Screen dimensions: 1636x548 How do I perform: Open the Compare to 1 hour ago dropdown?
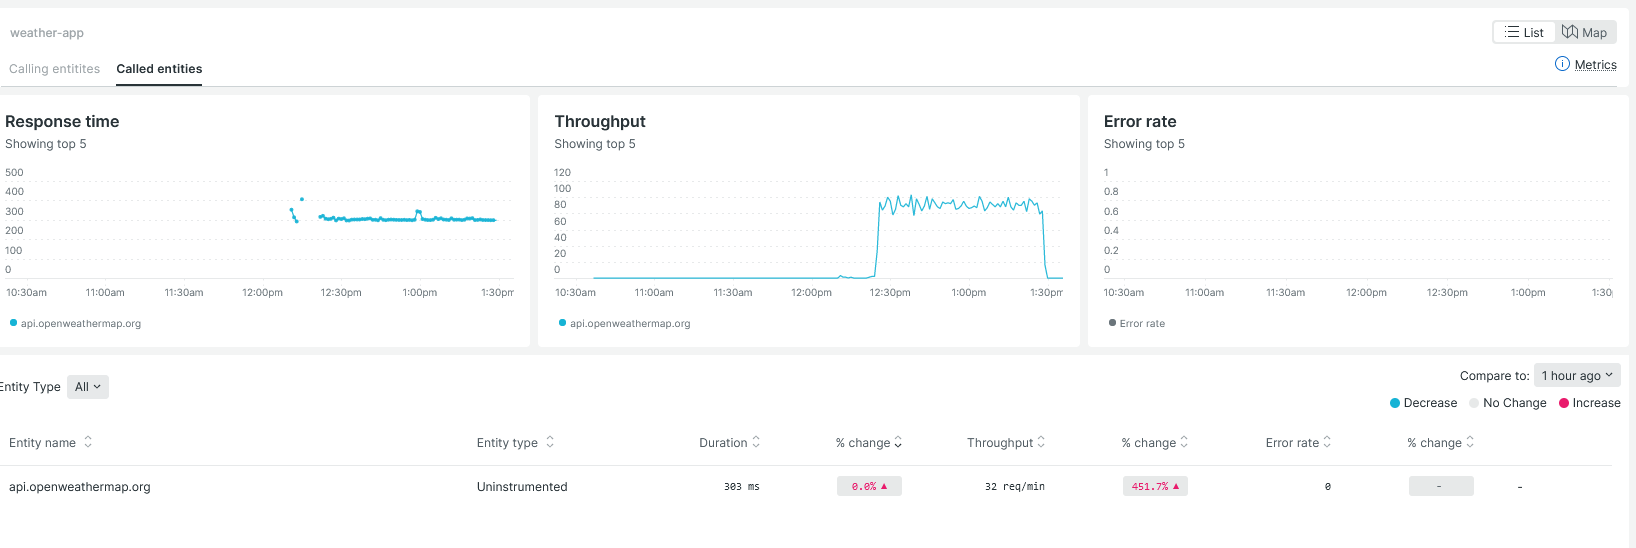(1577, 375)
